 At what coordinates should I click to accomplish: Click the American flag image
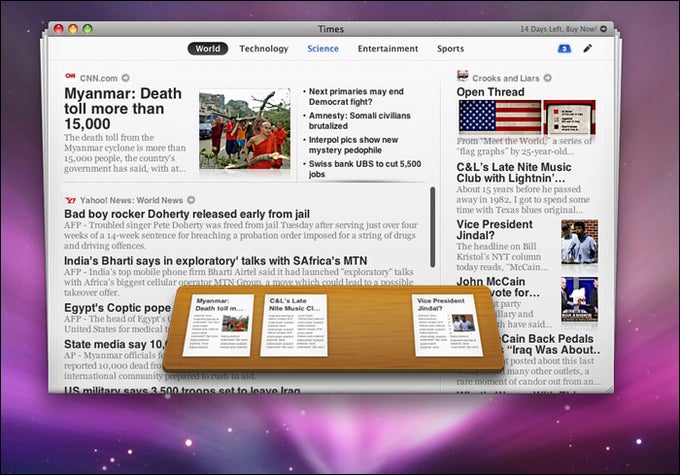[x=500, y=116]
